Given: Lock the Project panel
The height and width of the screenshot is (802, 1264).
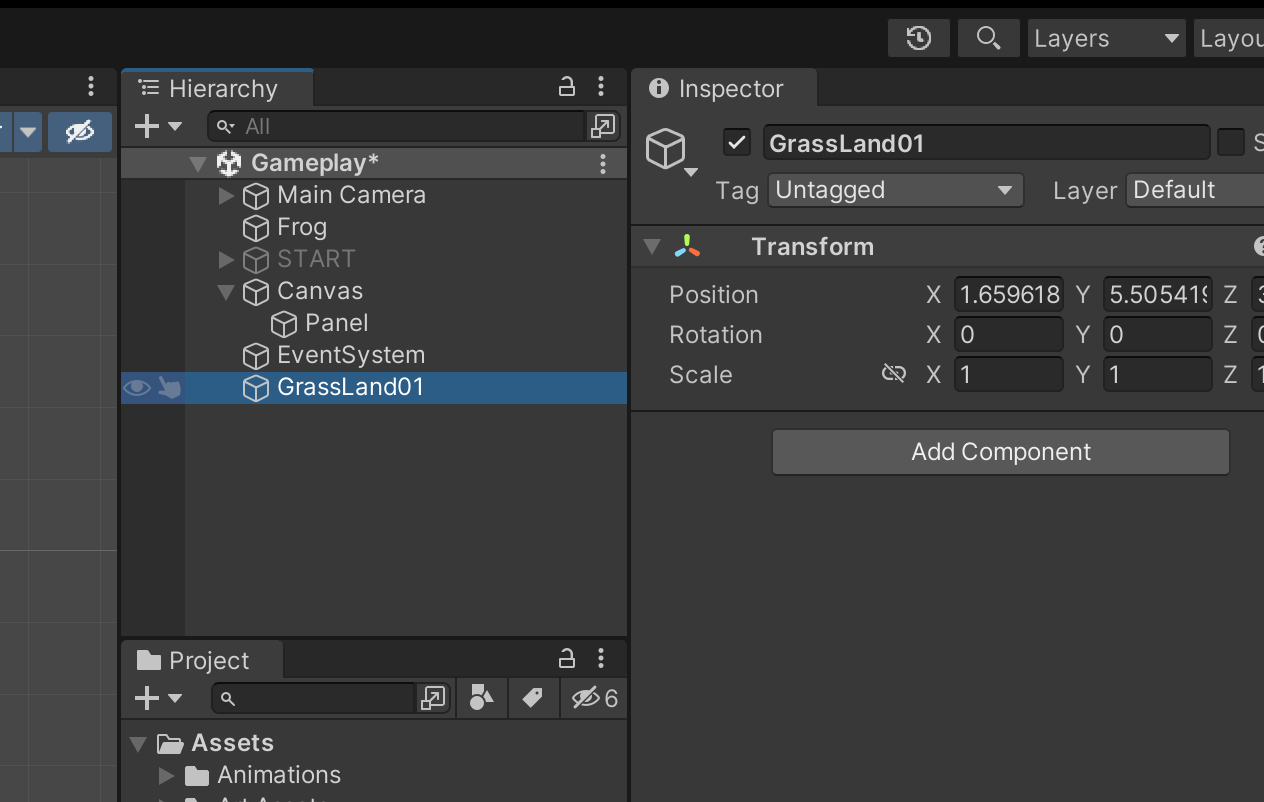Looking at the screenshot, I should tap(566, 659).
